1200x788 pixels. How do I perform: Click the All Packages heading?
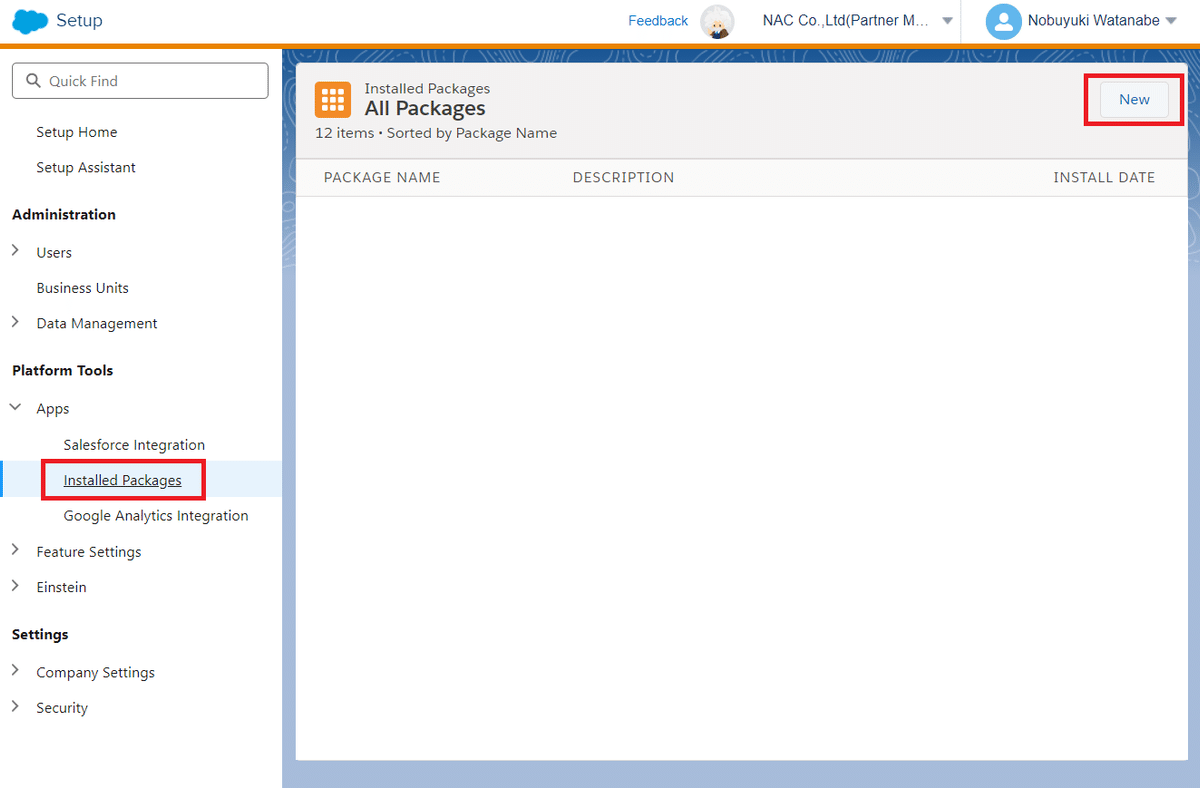(425, 108)
